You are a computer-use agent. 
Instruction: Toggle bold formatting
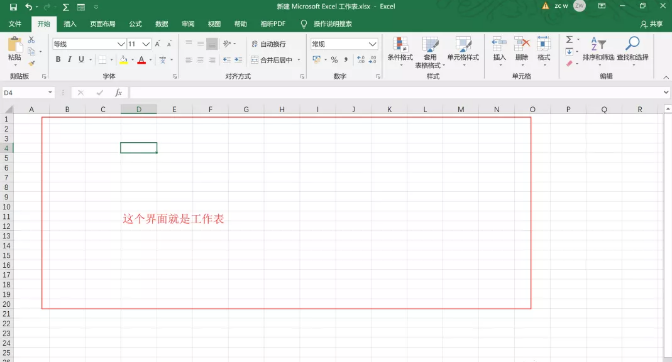[x=58, y=60]
